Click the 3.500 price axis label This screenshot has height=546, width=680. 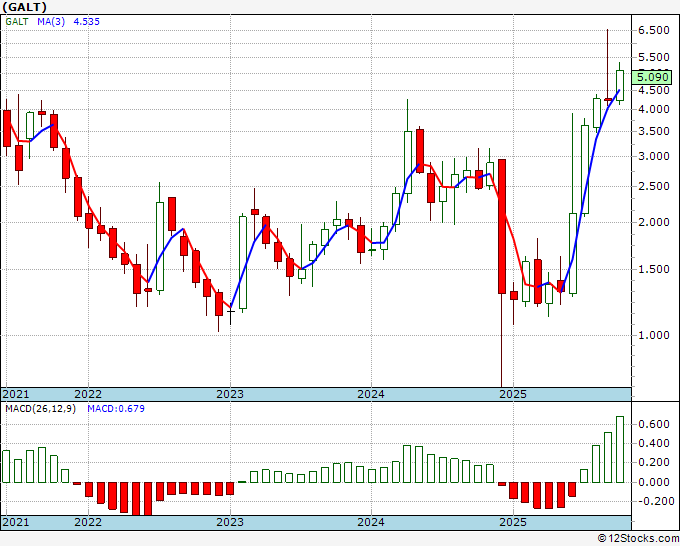click(654, 131)
